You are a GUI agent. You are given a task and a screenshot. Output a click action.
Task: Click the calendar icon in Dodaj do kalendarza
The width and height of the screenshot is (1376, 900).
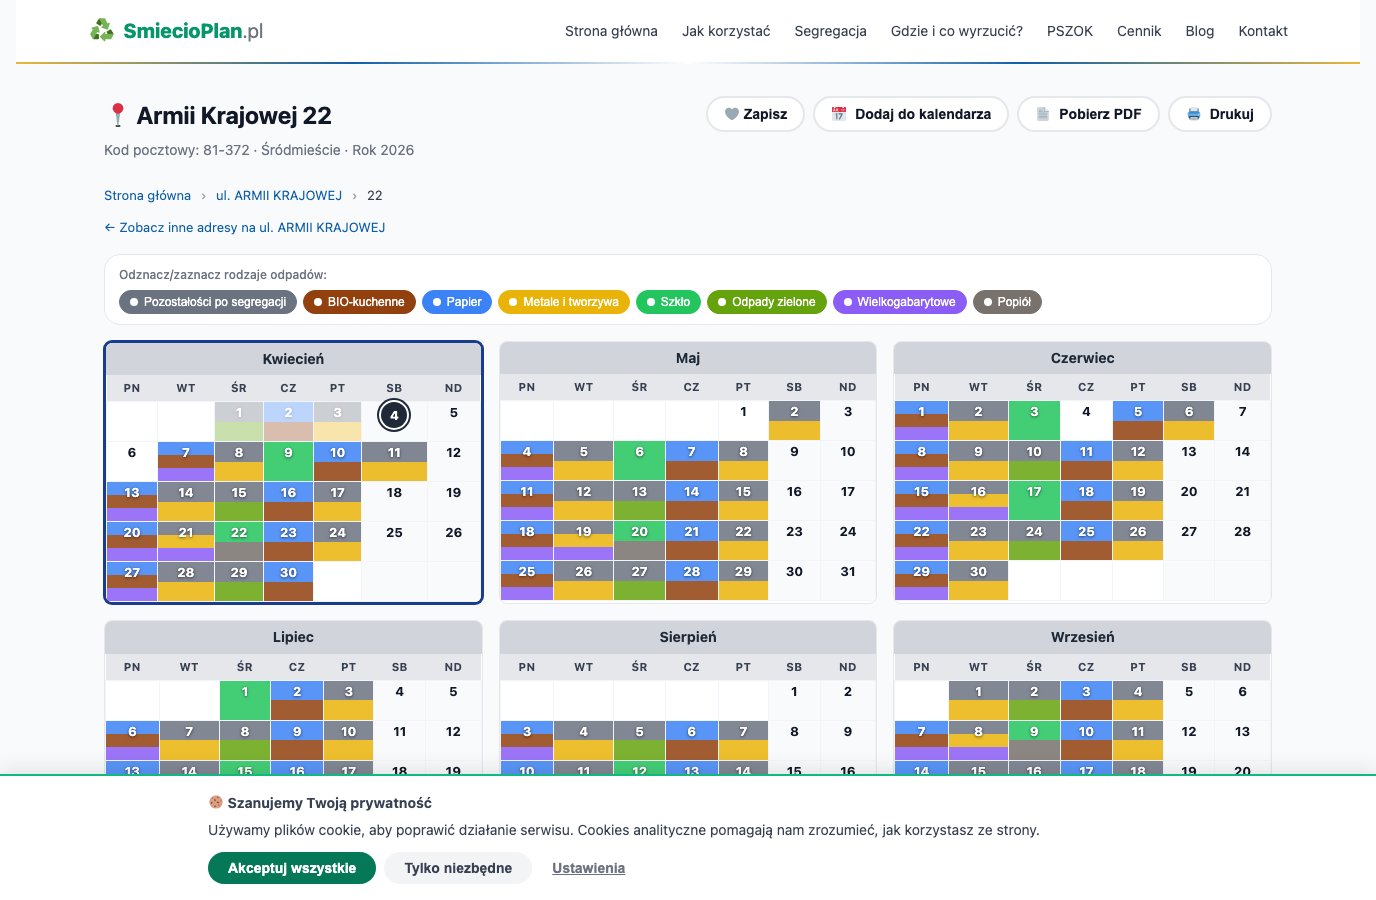tap(839, 114)
